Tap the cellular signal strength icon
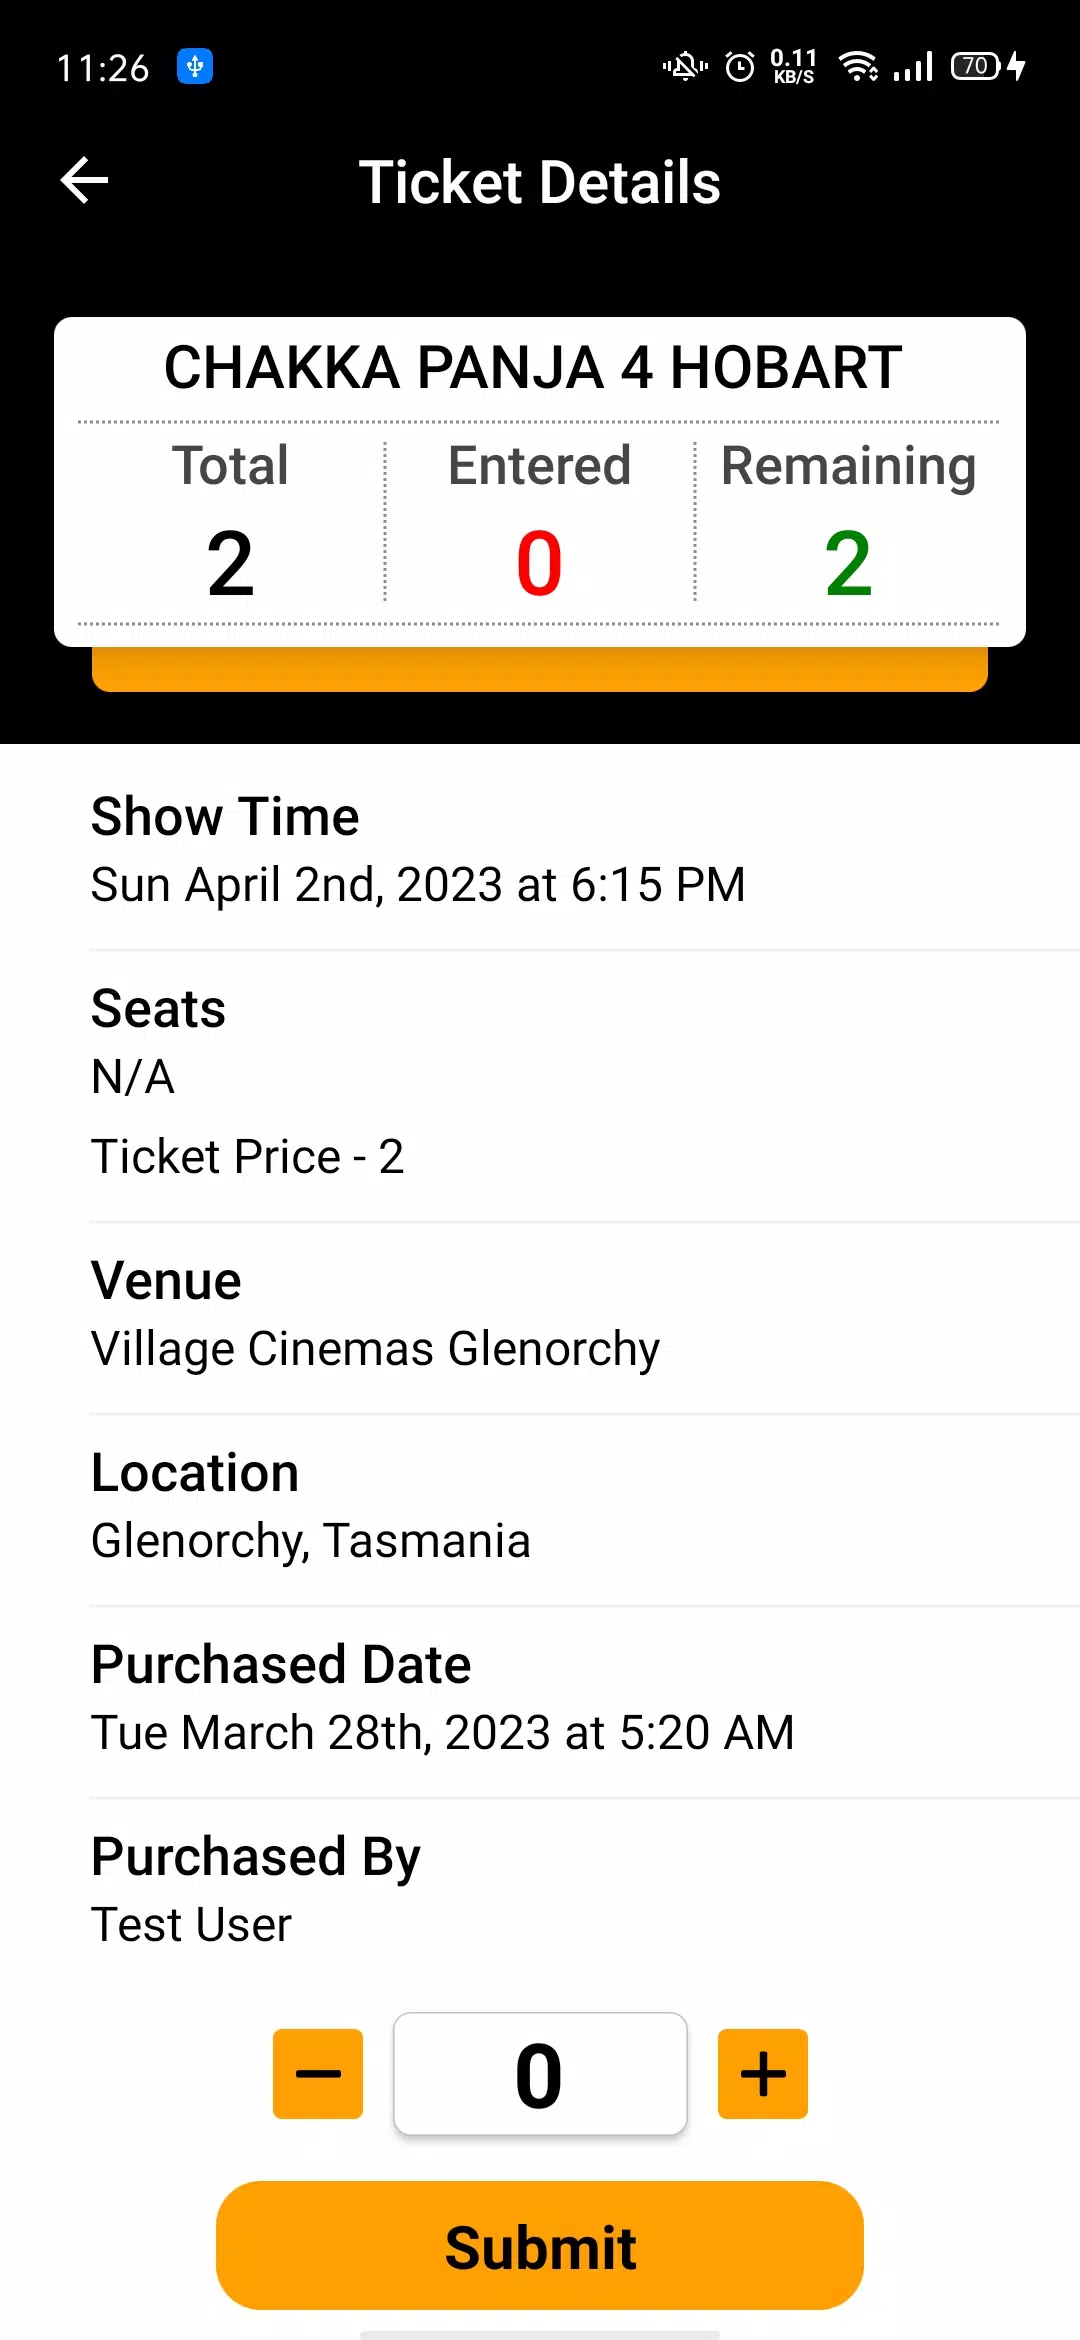The height and width of the screenshot is (2340, 1080). point(914,67)
